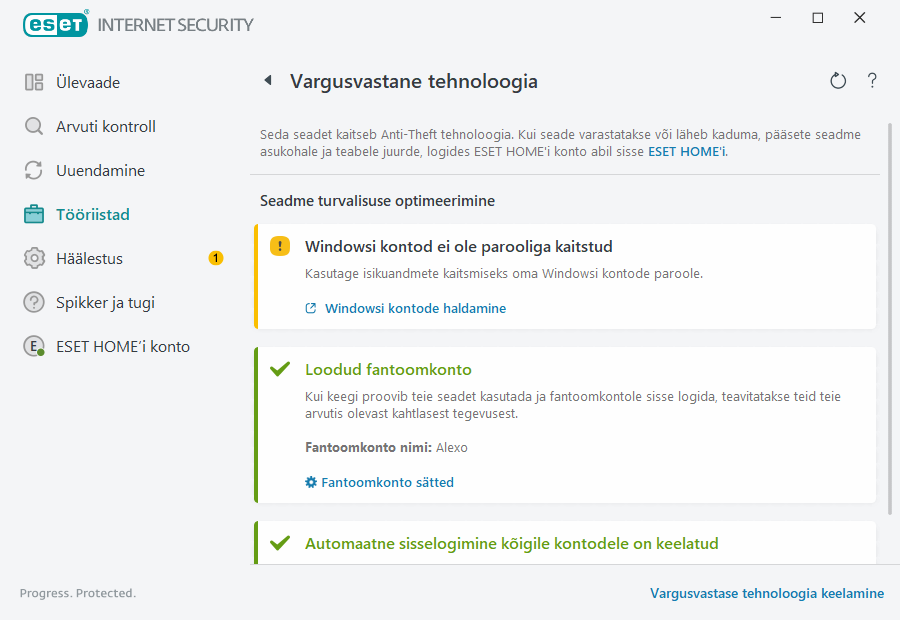Collapse back with the arrow beside Vargusvastane tehnoloogia

pyautogui.click(x=267, y=81)
